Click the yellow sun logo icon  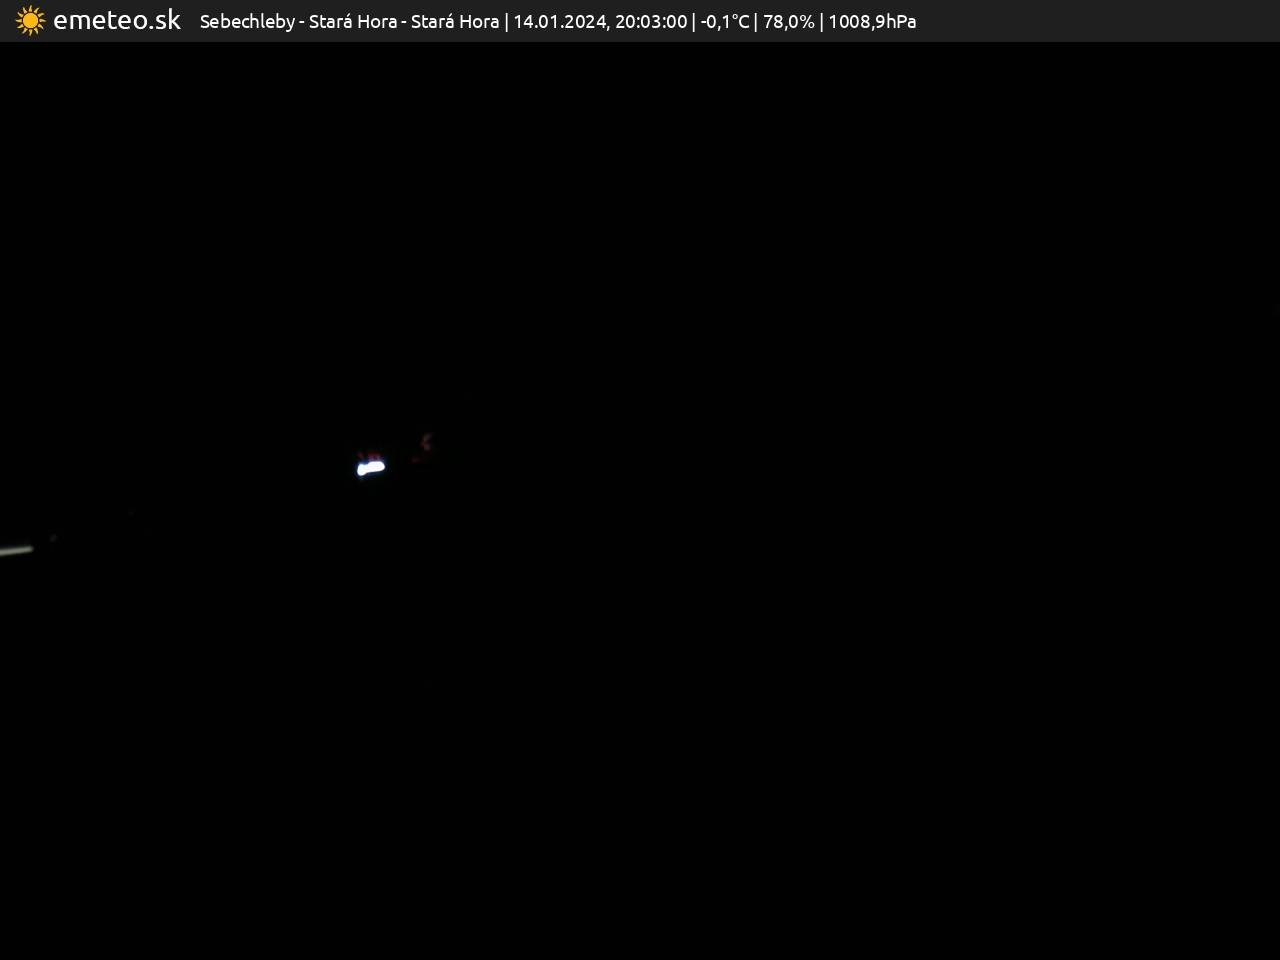pos(30,21)
